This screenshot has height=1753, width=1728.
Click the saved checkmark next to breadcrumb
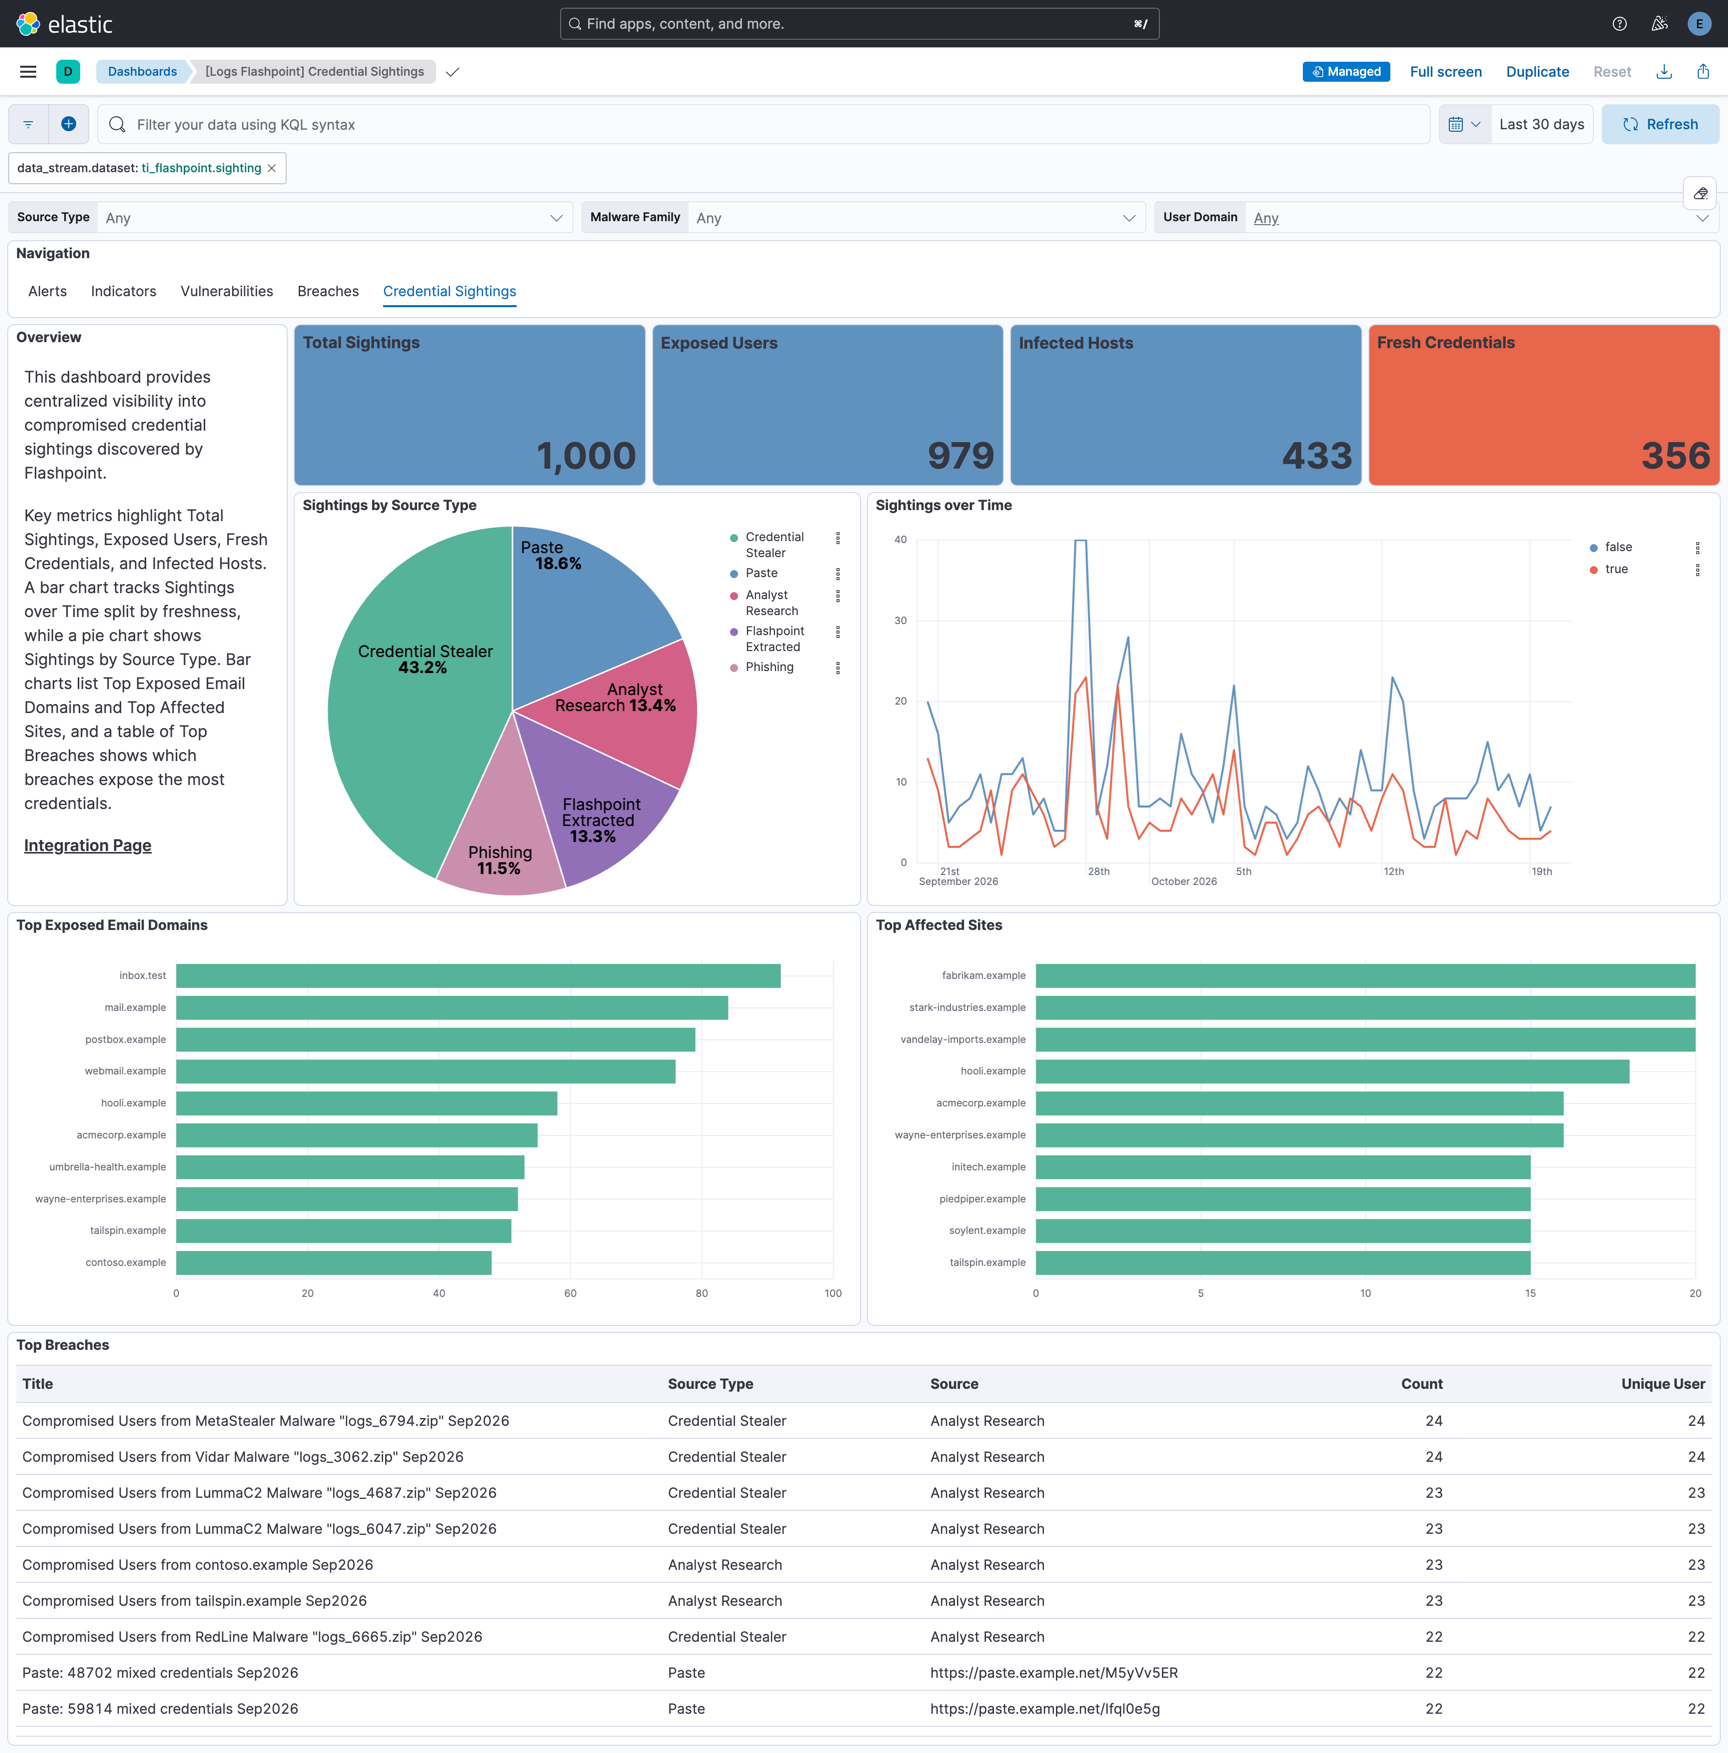453,72
